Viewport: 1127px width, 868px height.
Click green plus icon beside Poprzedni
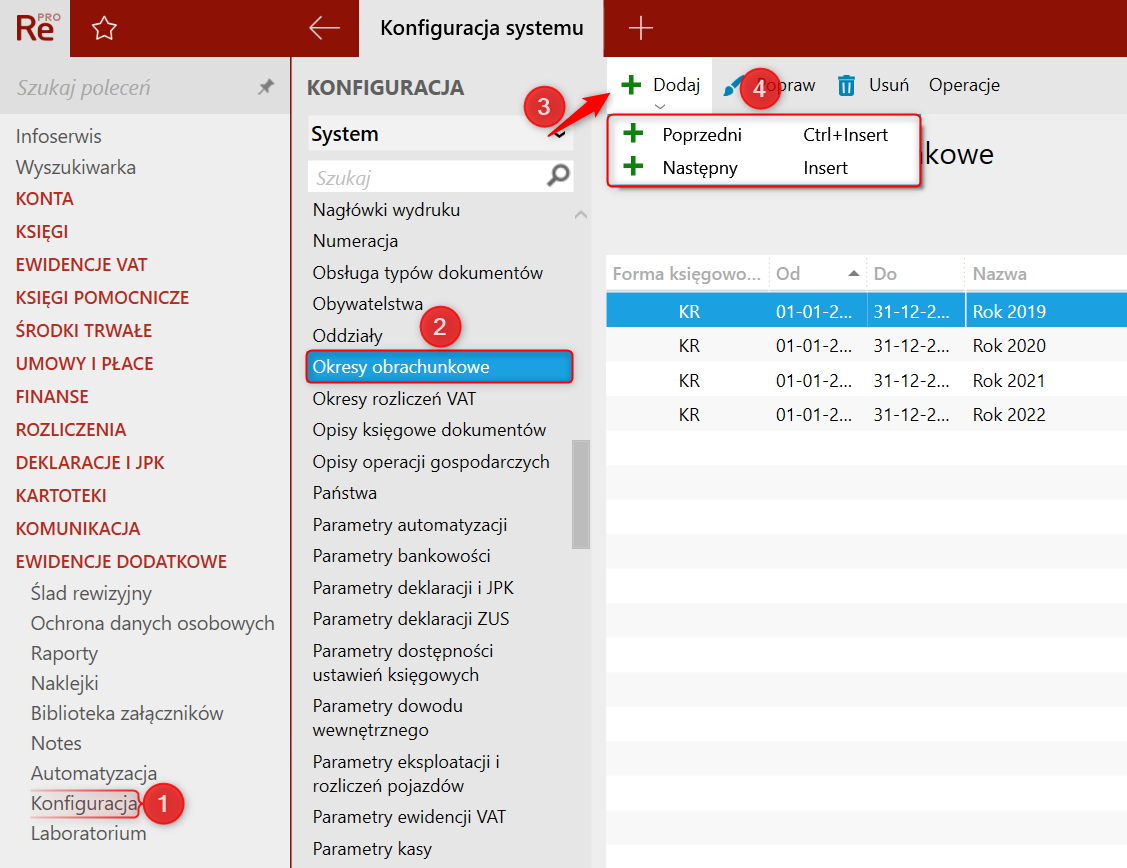coord(633,134)
